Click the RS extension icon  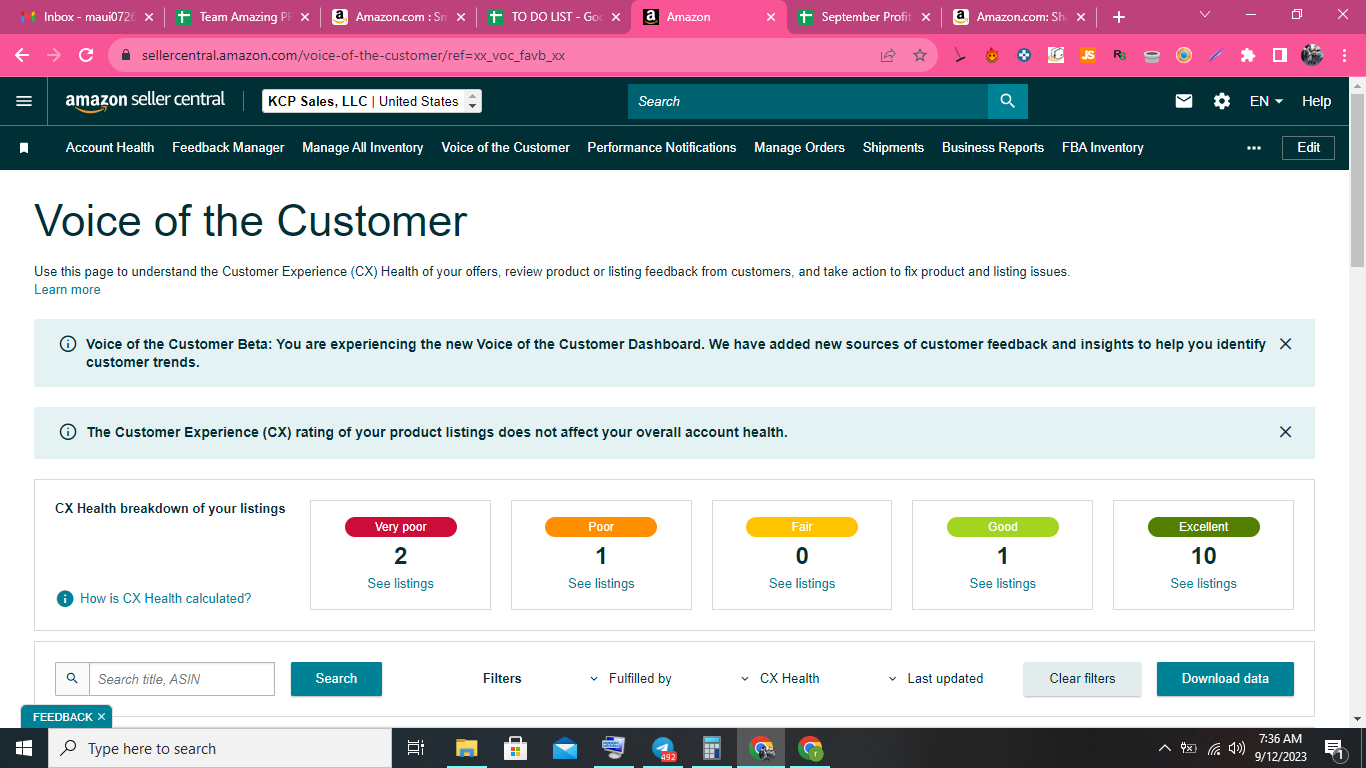(x=1120, y=56)
